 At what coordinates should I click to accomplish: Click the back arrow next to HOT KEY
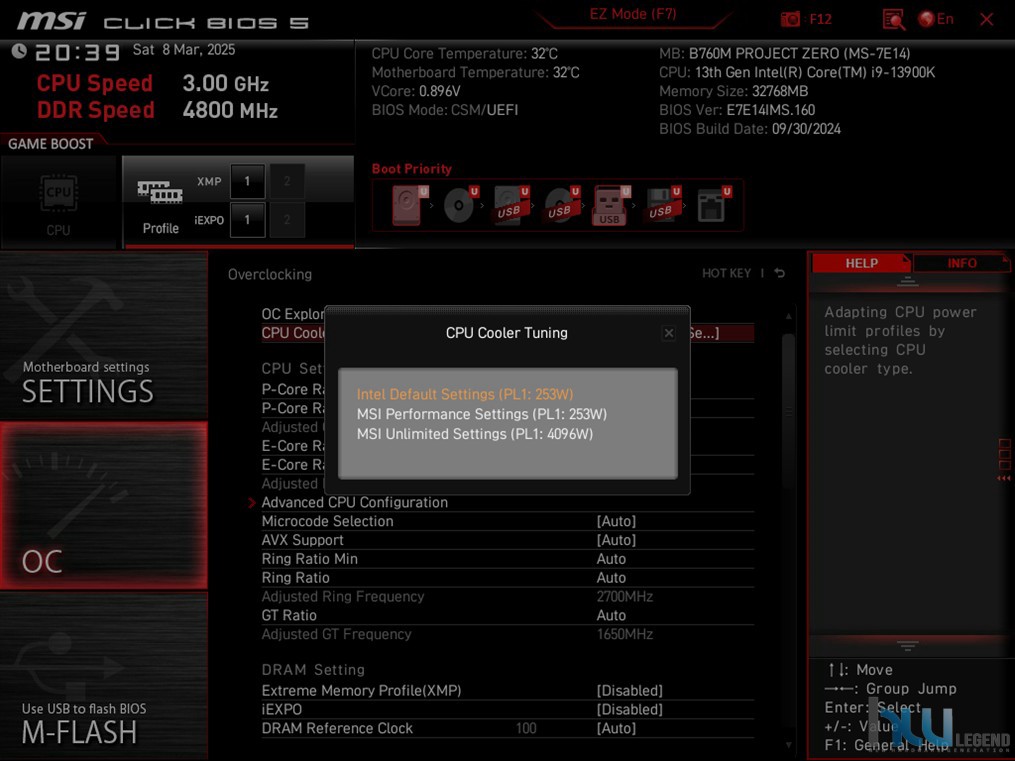coord(779,273)
